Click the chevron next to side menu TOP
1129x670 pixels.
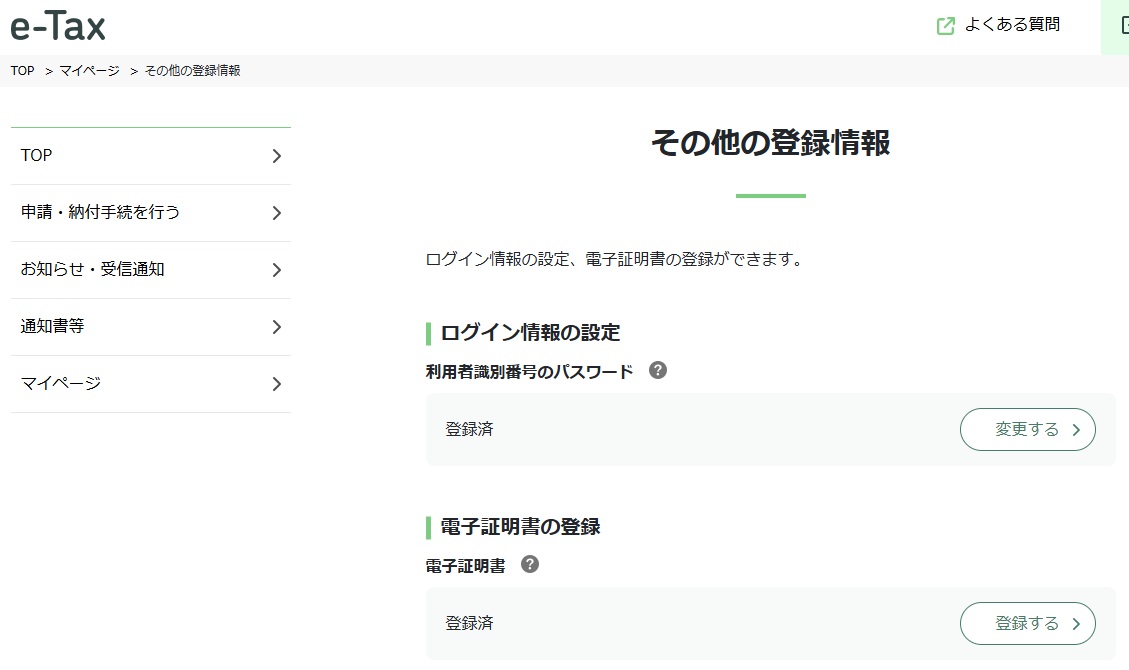[276, 156]
